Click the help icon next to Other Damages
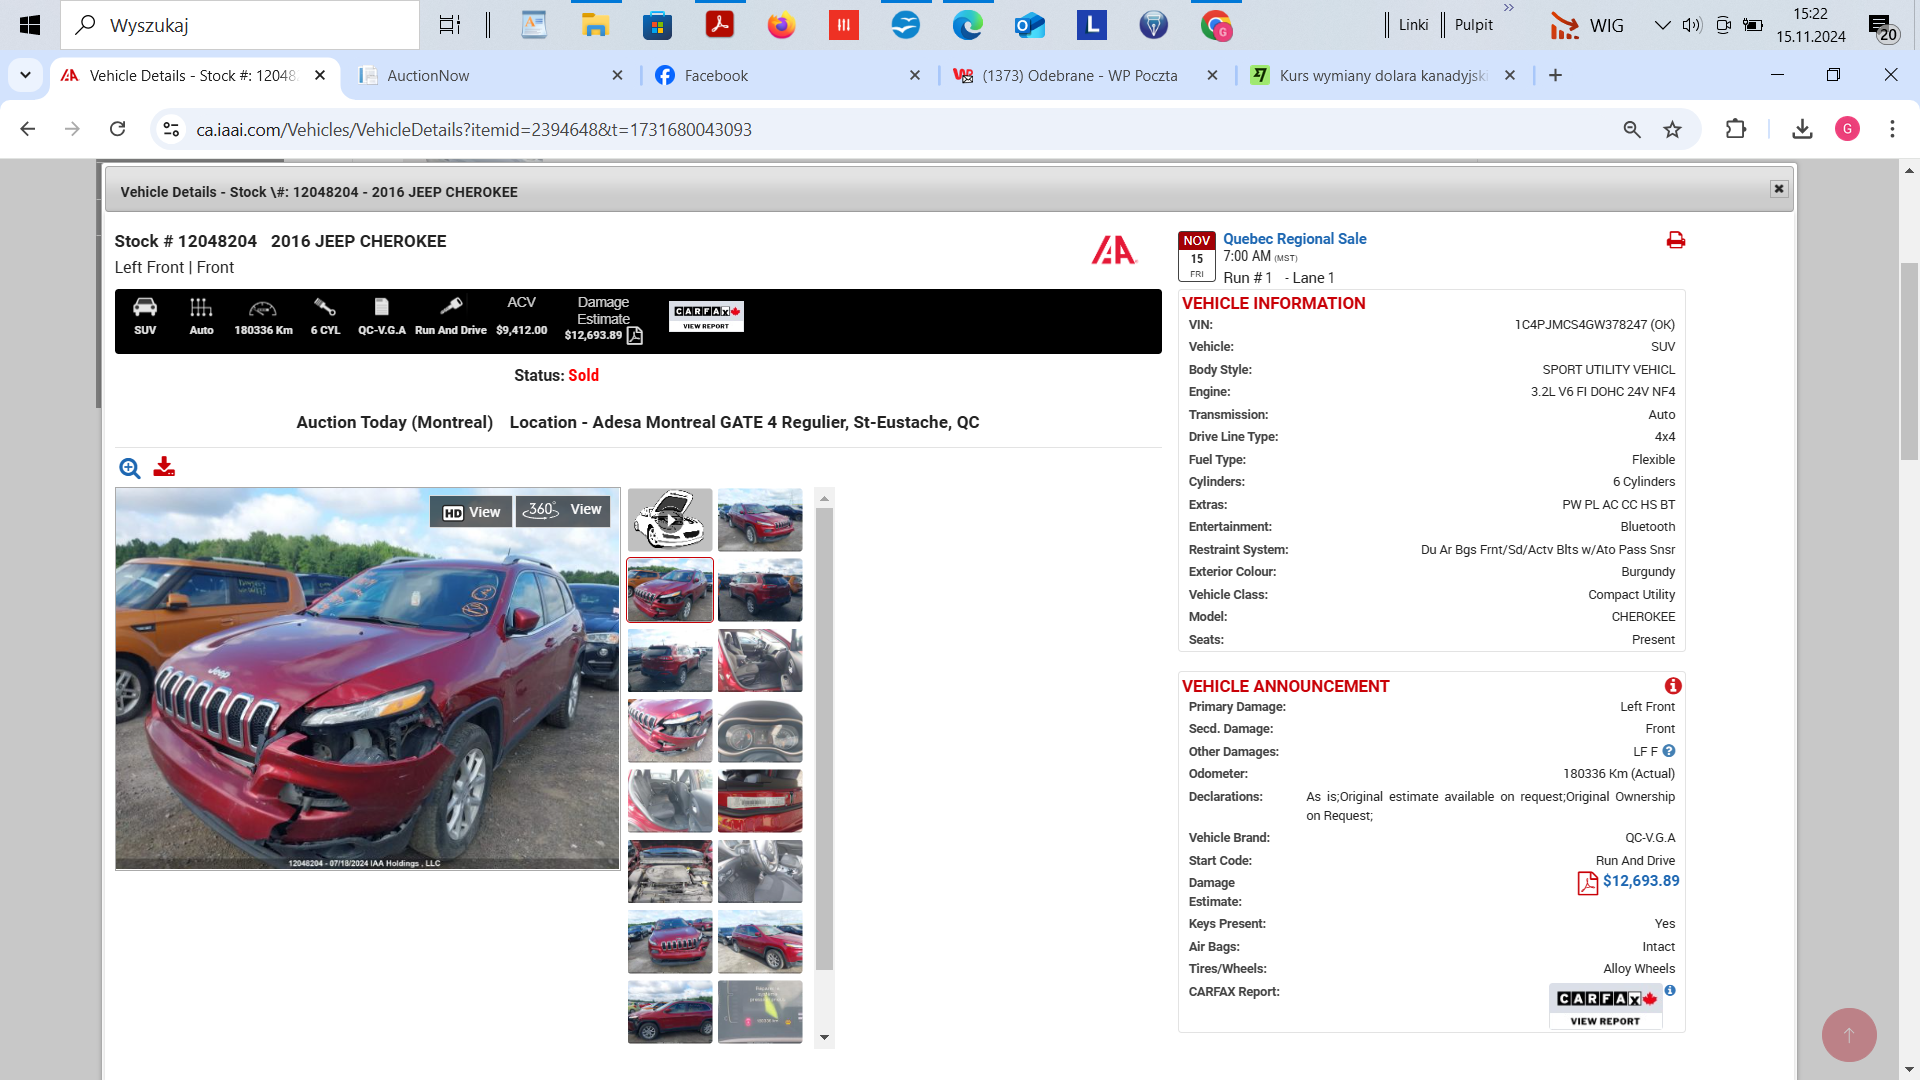The image size is (1920, 1080). (x=1669, y=751)
